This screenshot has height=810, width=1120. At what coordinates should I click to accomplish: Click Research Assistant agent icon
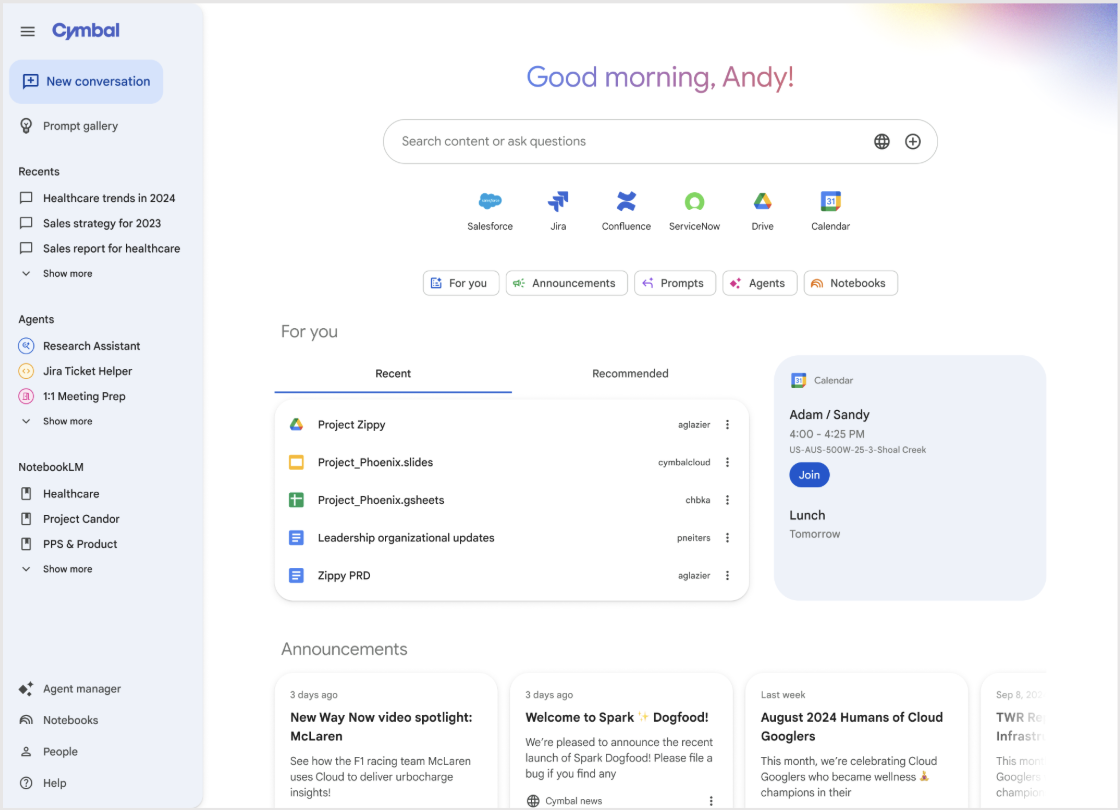click(x=26, y=346)
